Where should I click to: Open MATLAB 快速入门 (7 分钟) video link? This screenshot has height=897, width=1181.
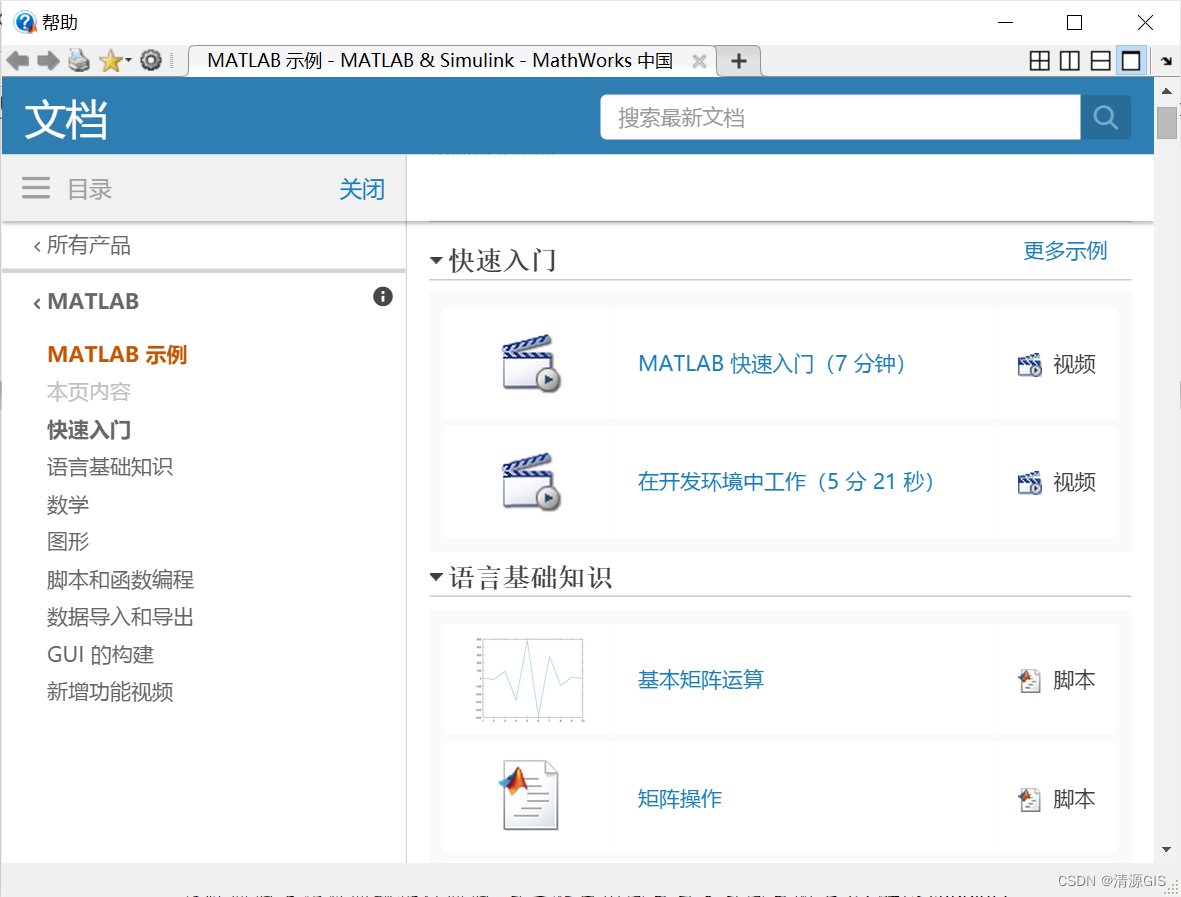coord(771,364)
